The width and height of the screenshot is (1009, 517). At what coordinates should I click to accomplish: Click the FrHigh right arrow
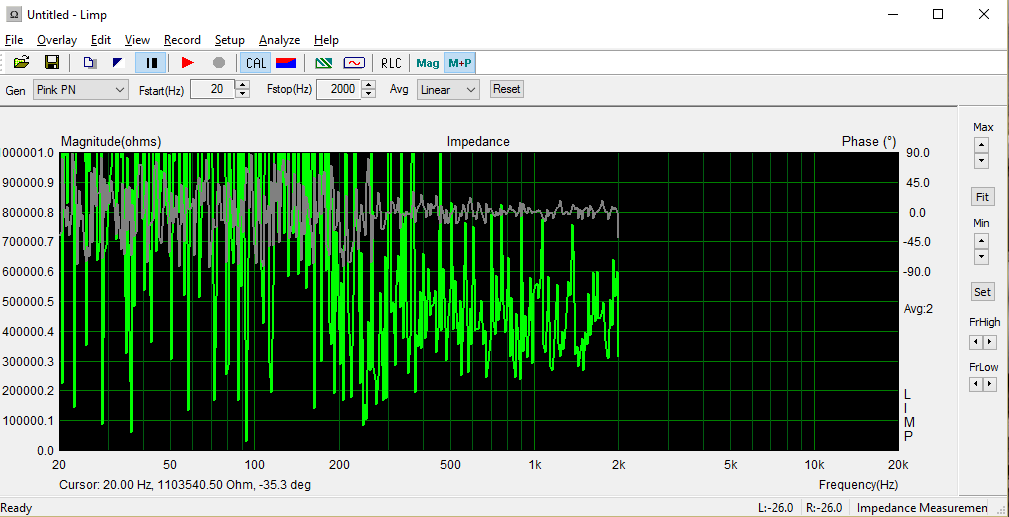(990, 341)
